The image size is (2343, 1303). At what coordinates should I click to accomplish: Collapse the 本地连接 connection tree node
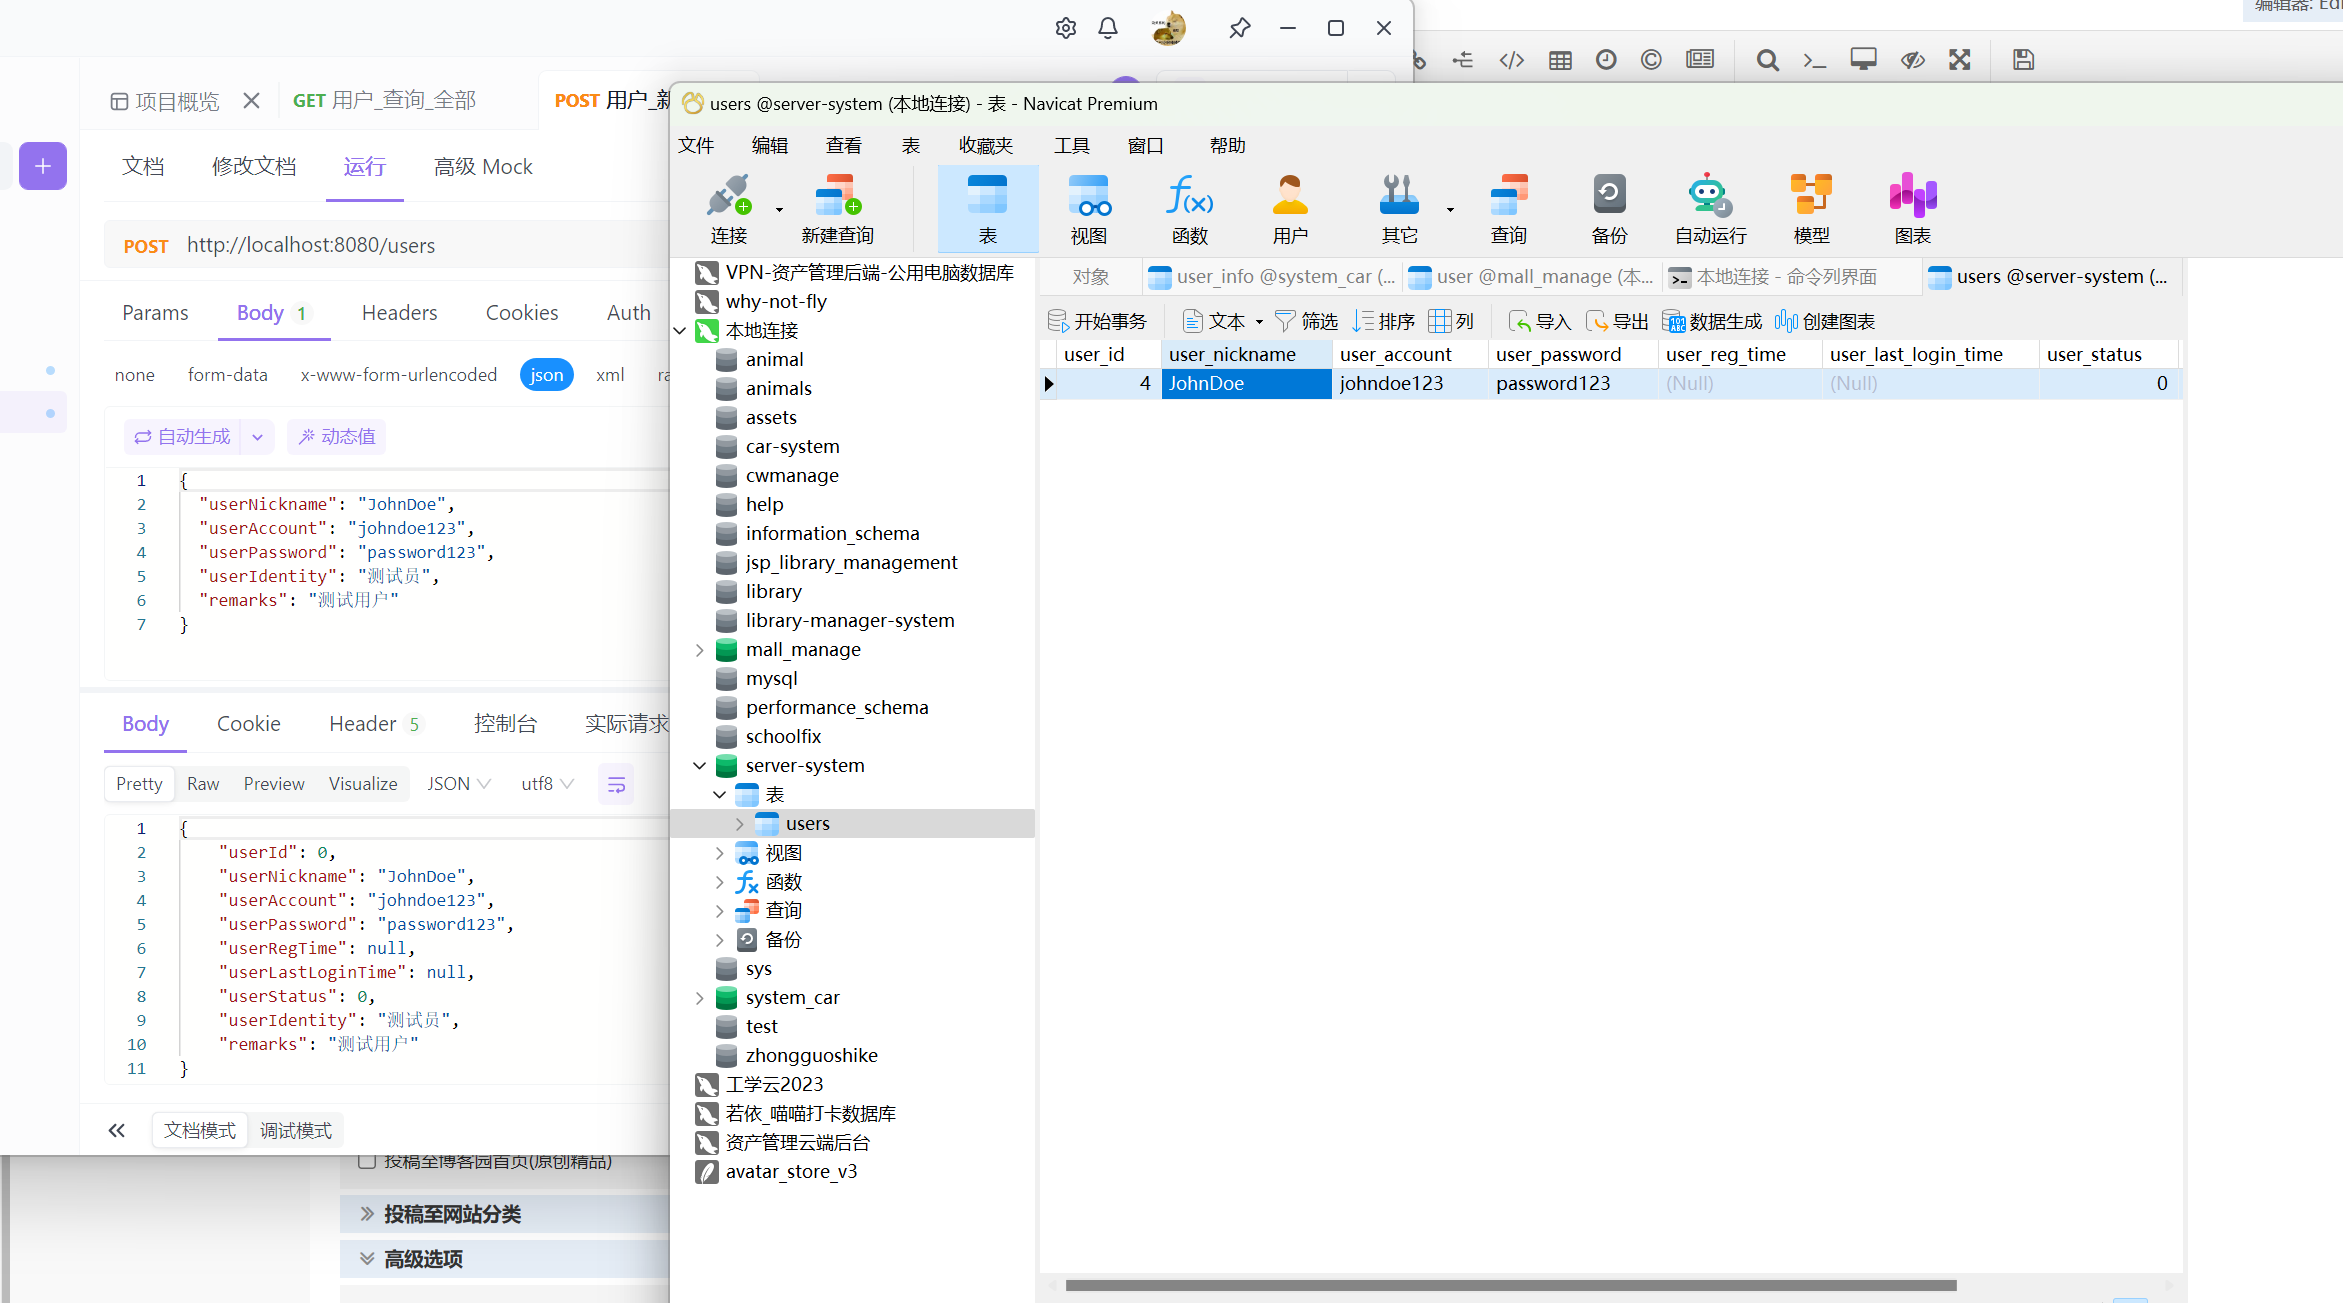pos(680,331)
